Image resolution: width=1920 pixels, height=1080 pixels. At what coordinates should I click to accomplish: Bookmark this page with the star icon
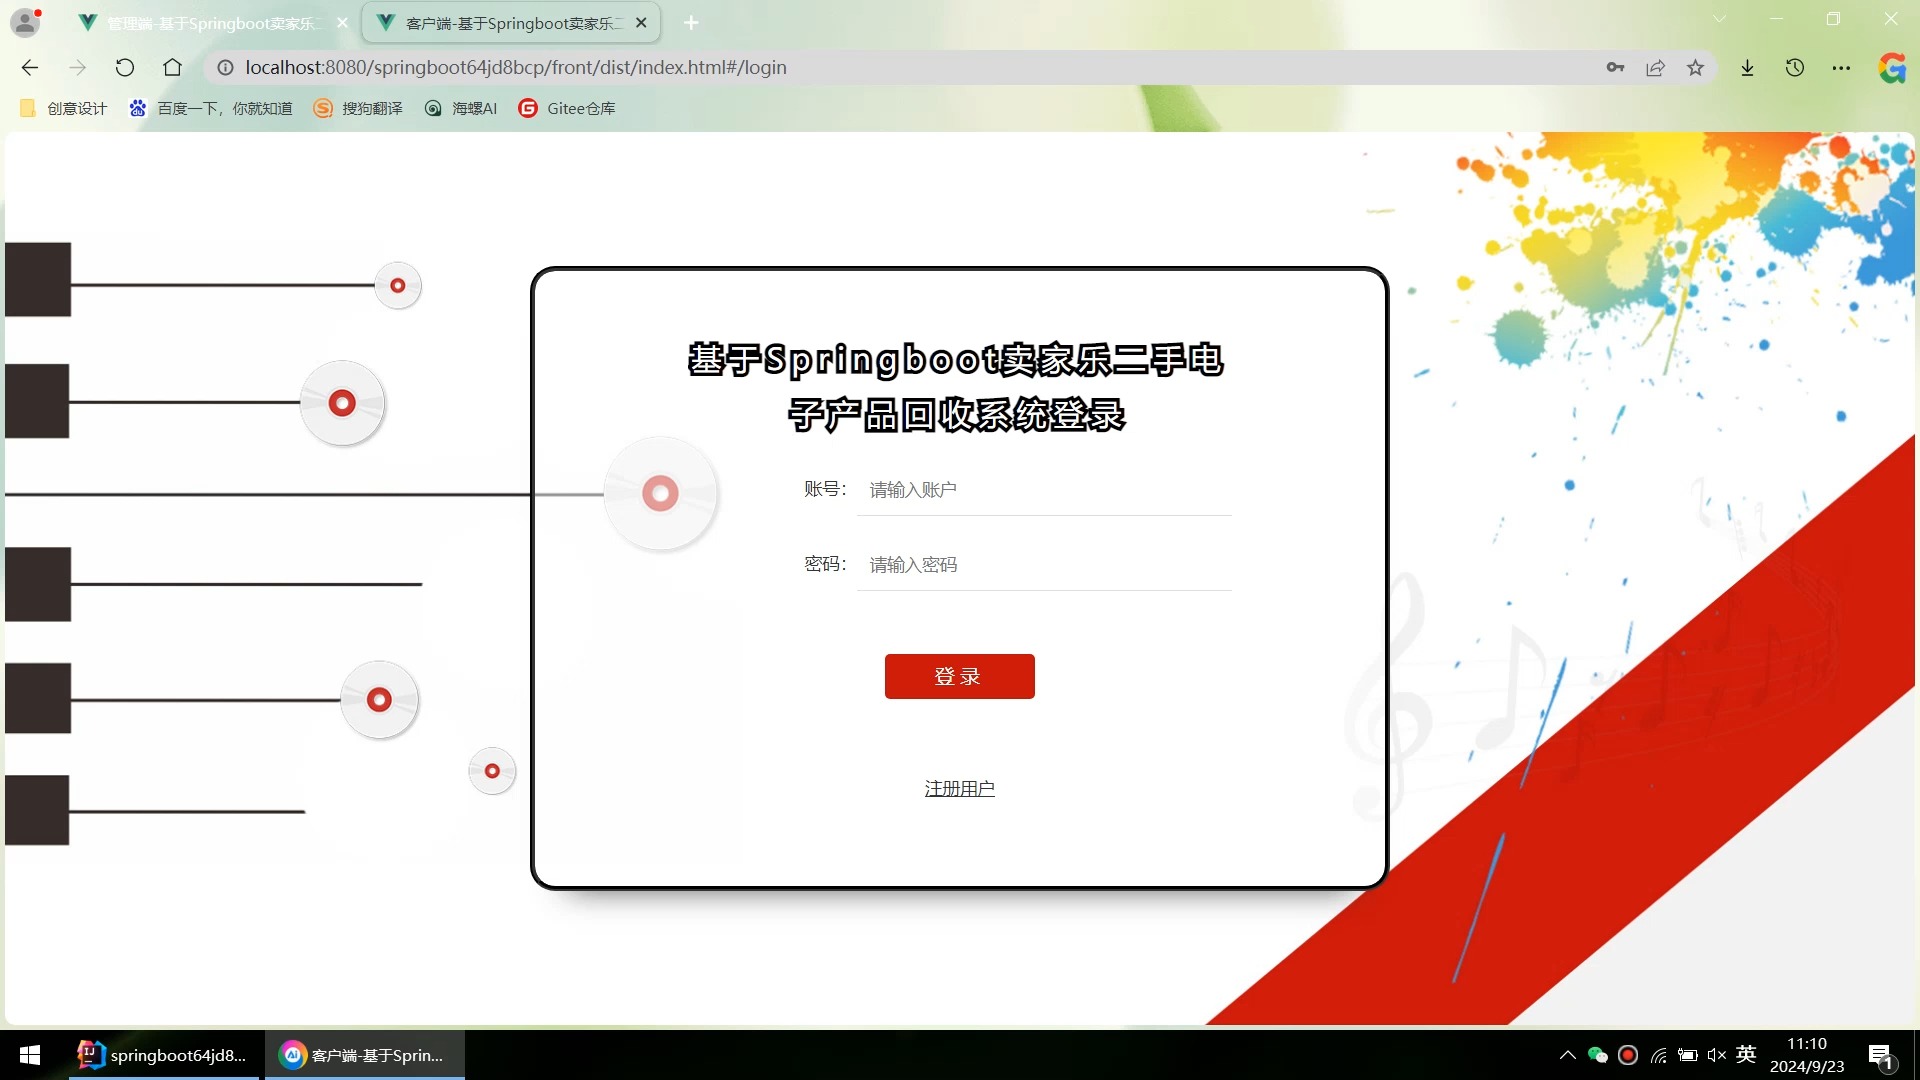pos(1695,67)
